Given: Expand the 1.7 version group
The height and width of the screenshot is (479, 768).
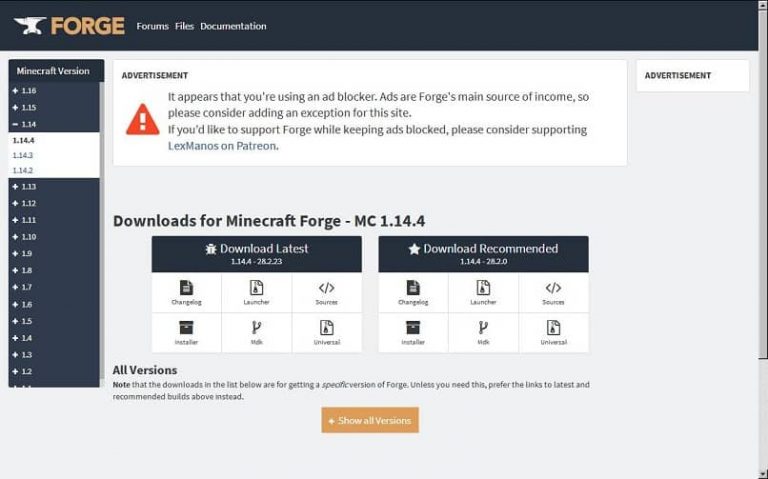Looking at the screenshot, I should click(28, 287).
